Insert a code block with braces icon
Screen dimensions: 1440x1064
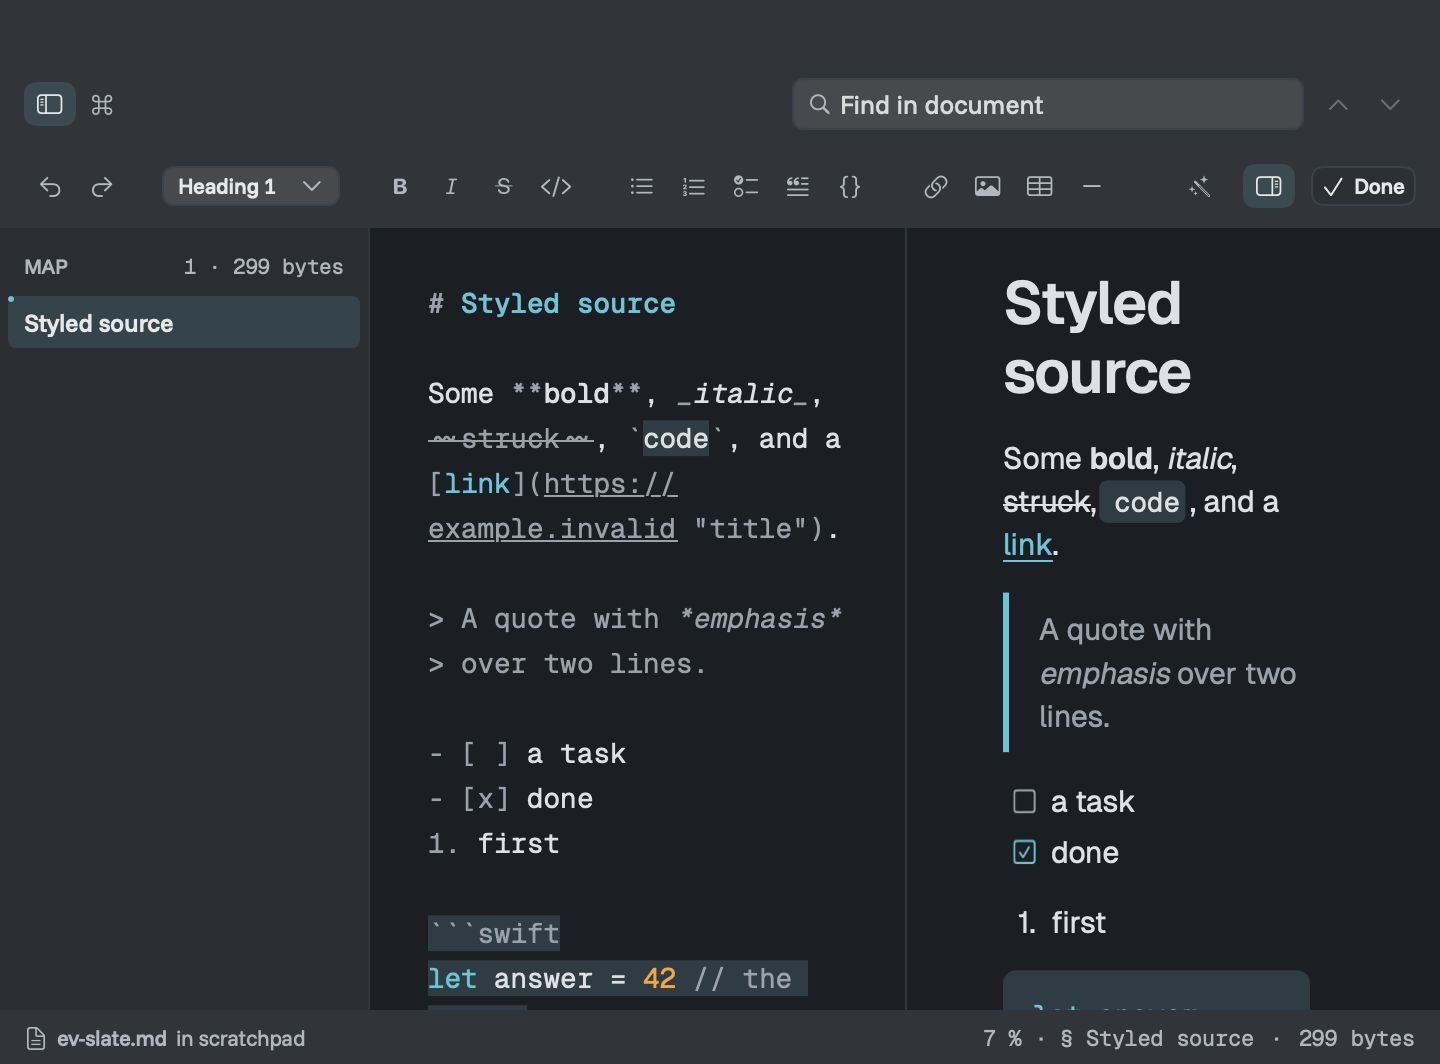coord(850,186)
